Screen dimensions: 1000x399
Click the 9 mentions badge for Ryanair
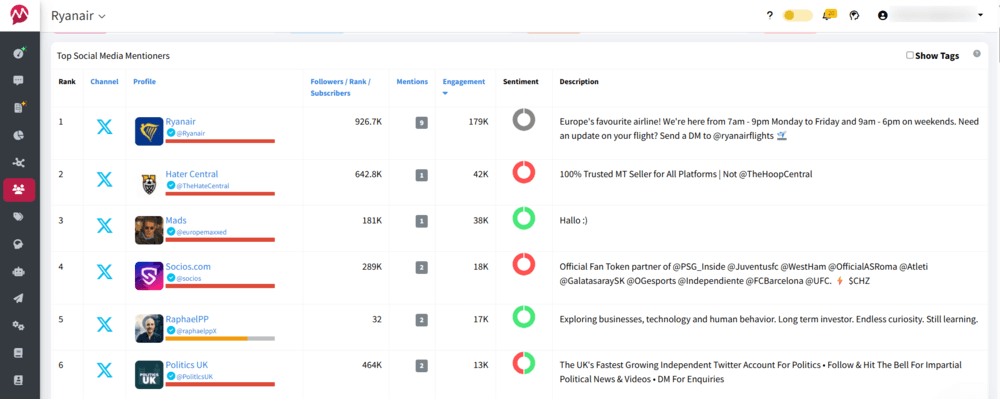pos(421,123)
